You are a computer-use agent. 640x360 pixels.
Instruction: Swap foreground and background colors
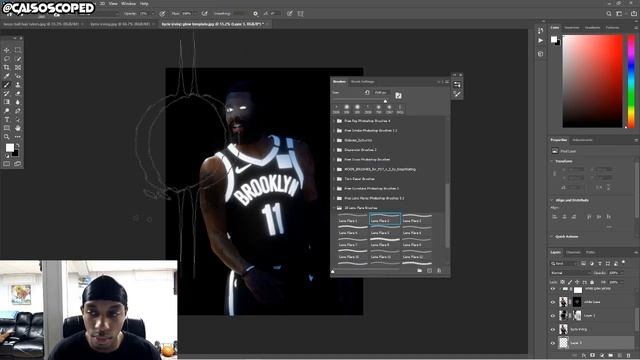point(18,145)
